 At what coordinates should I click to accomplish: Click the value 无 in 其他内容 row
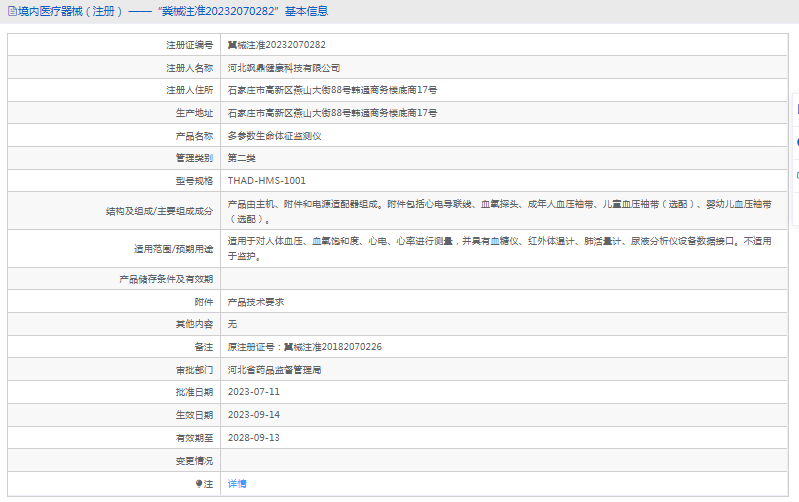tap(232, 324)
